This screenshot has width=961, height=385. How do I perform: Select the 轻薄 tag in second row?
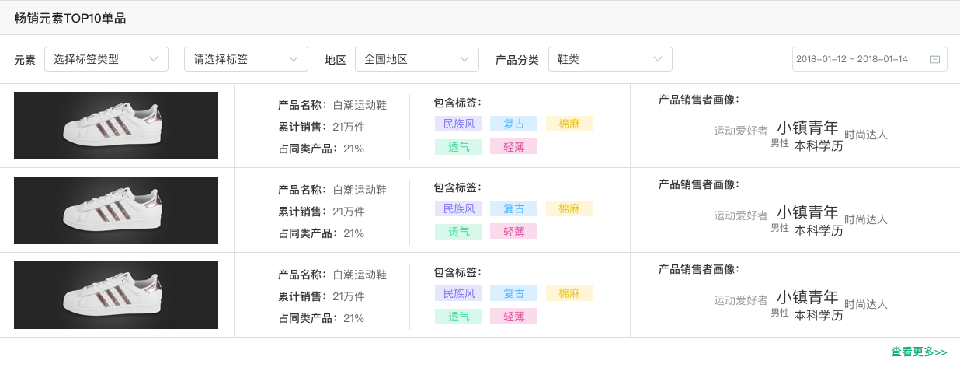coord(514,232)
